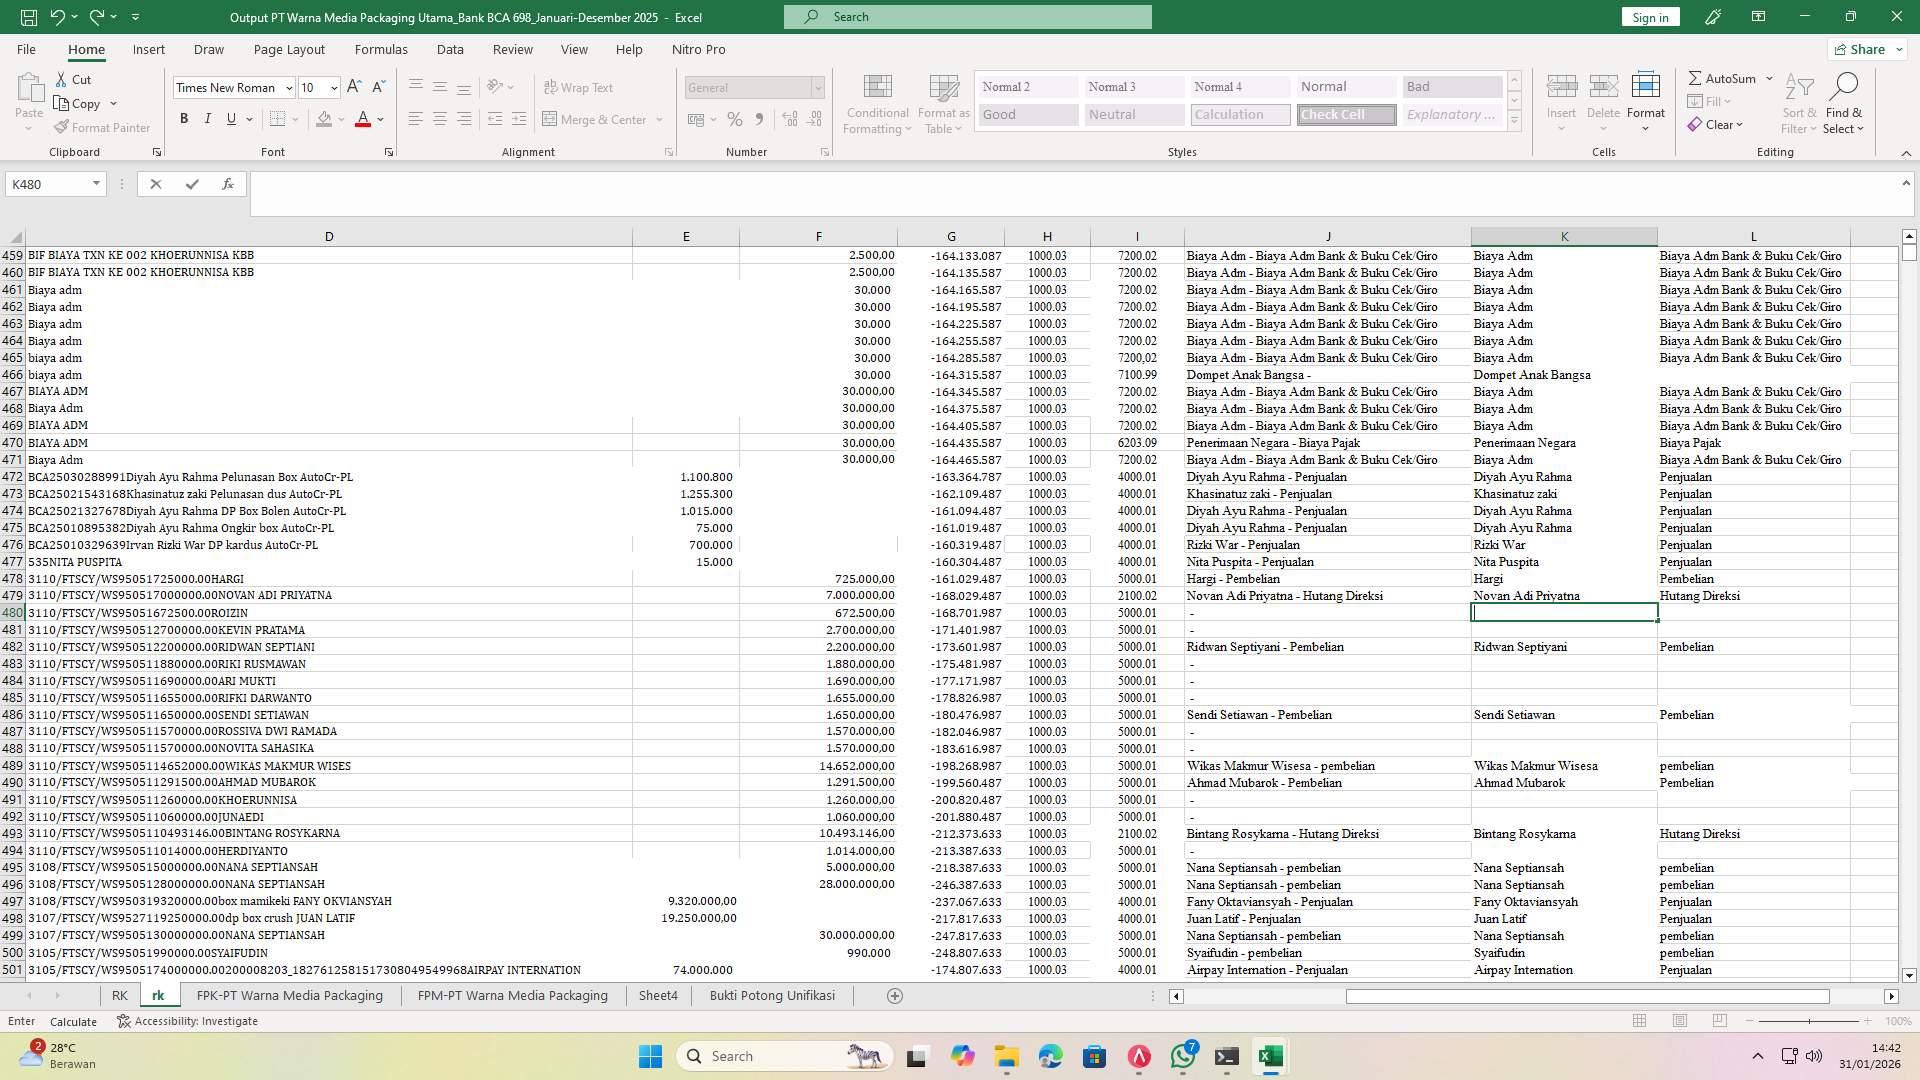Click the Format Painter brush icon

coord(62,128)
